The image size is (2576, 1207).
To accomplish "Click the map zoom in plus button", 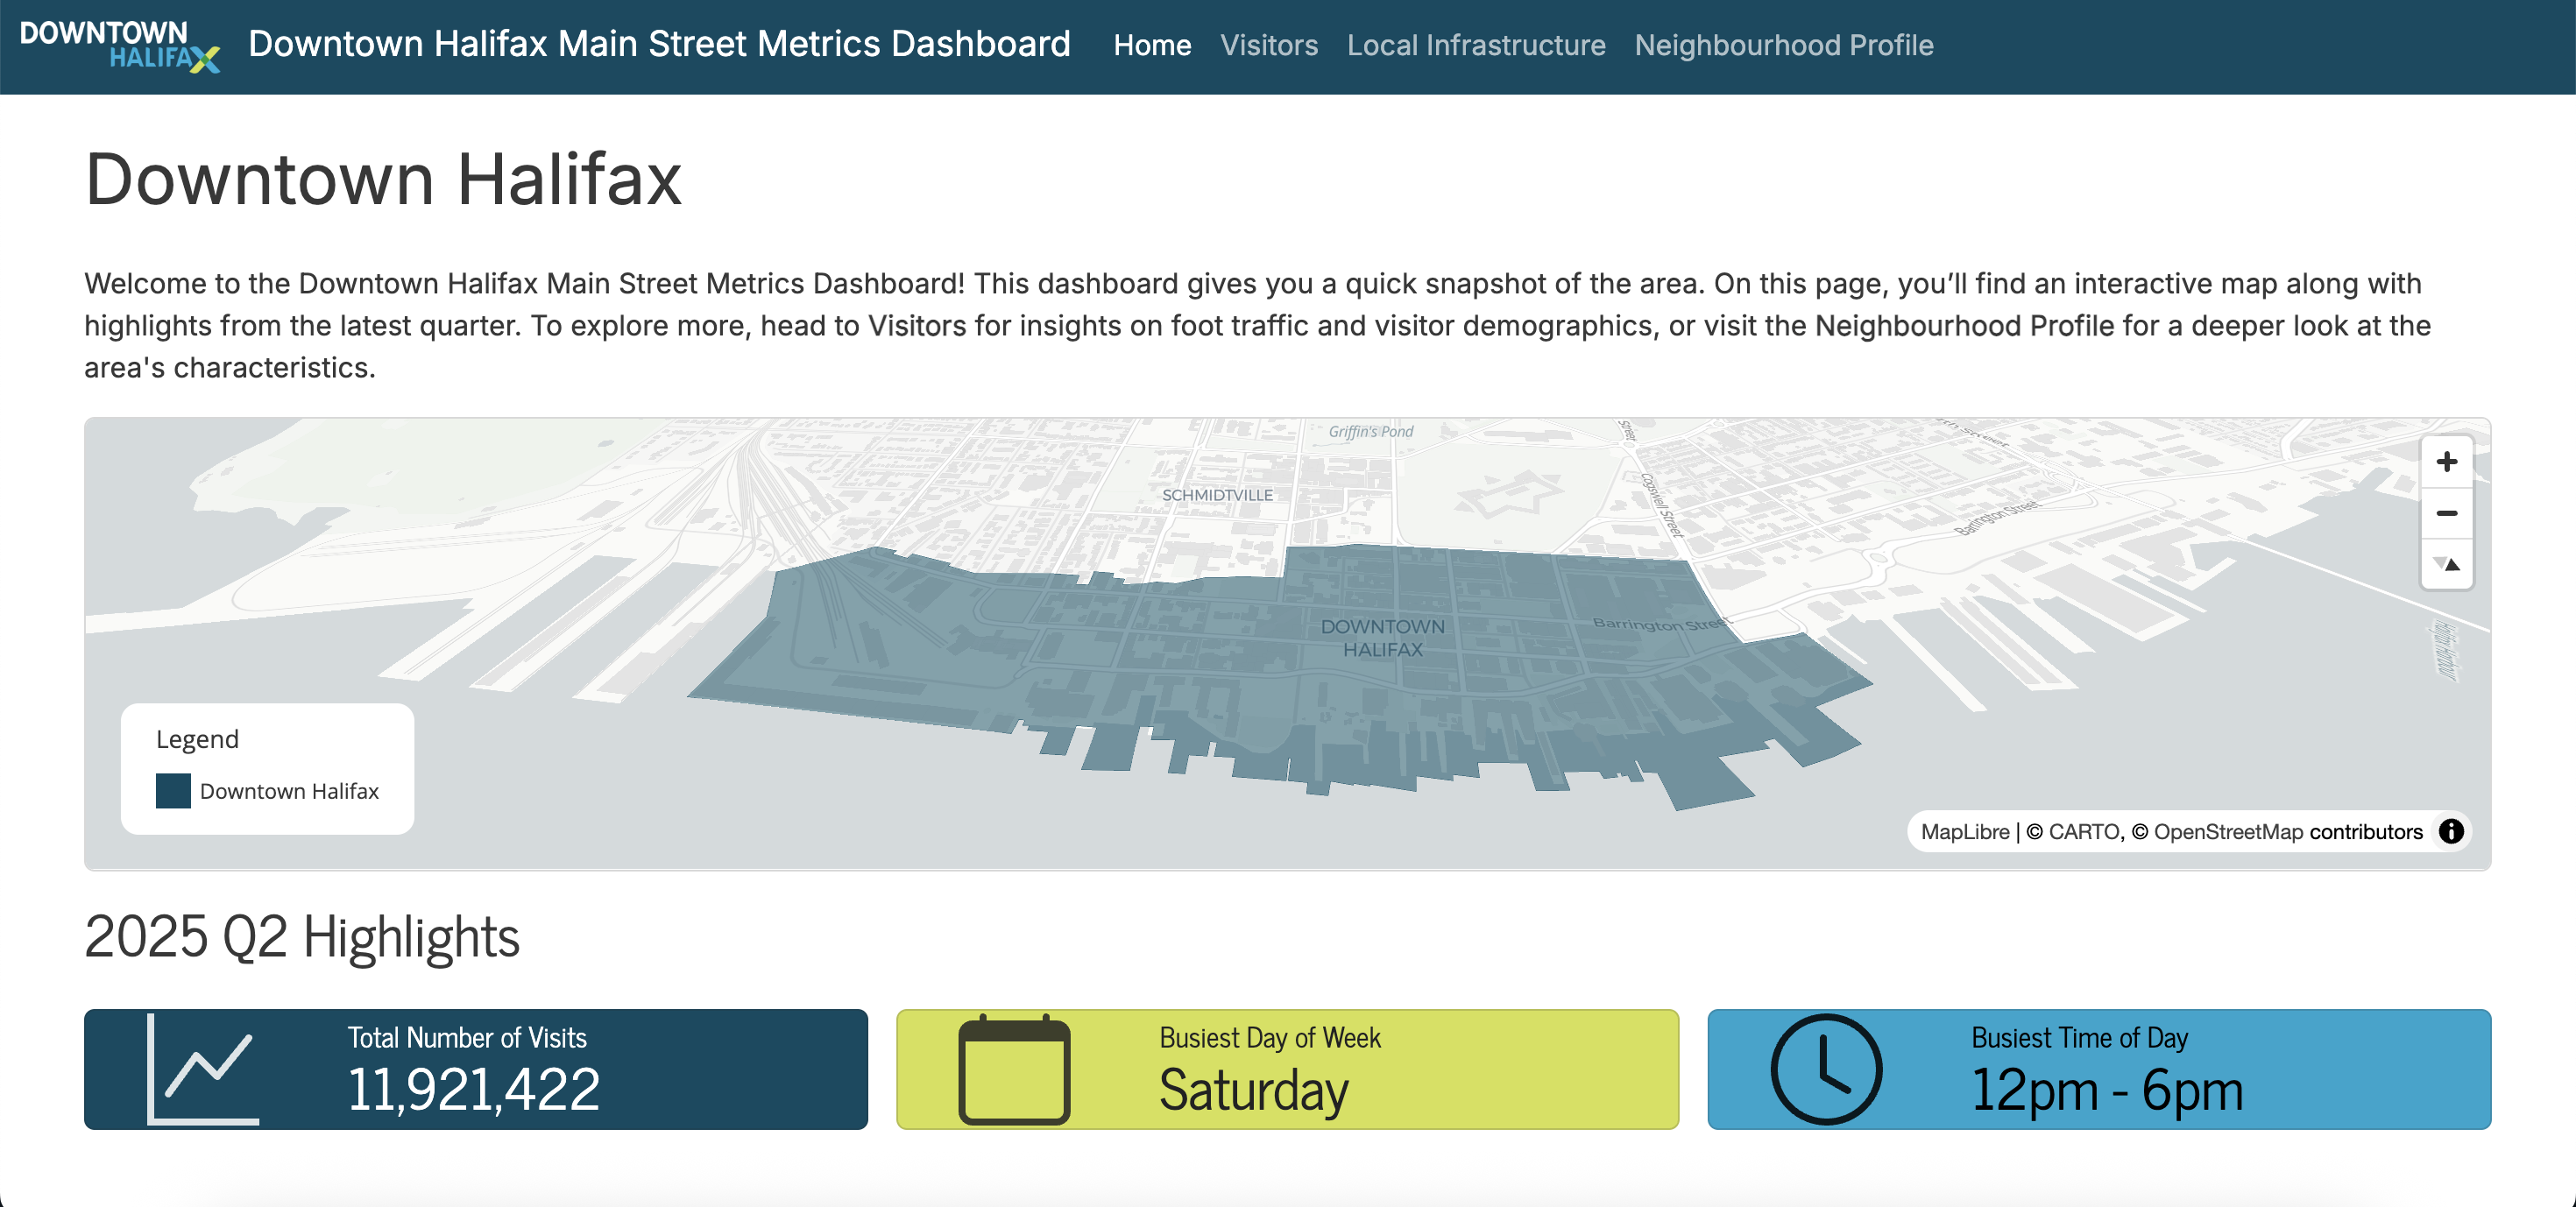I will [x=2446, y=462].
